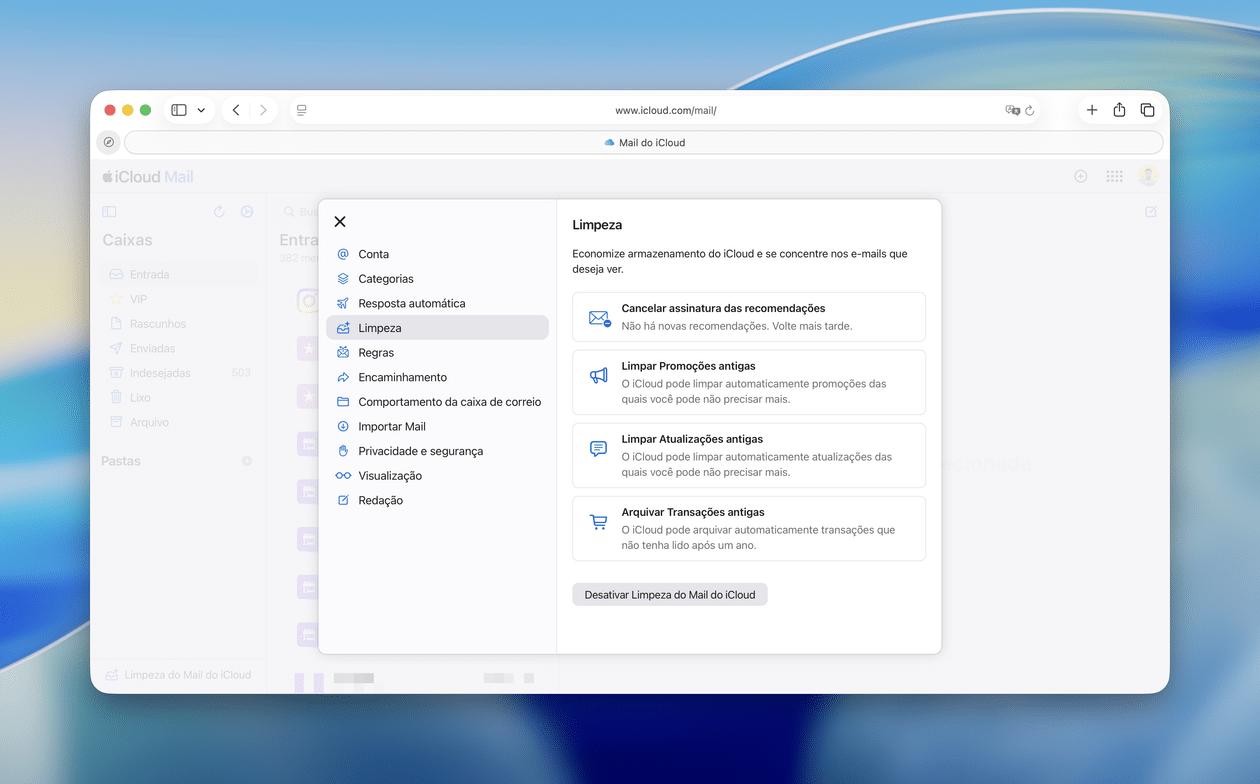Image resolution: width=1260 pixels, height=784 pixels.
Task: Select the Mail do iCloud tab
Action: pyautogui.click(x=644, y=142)
